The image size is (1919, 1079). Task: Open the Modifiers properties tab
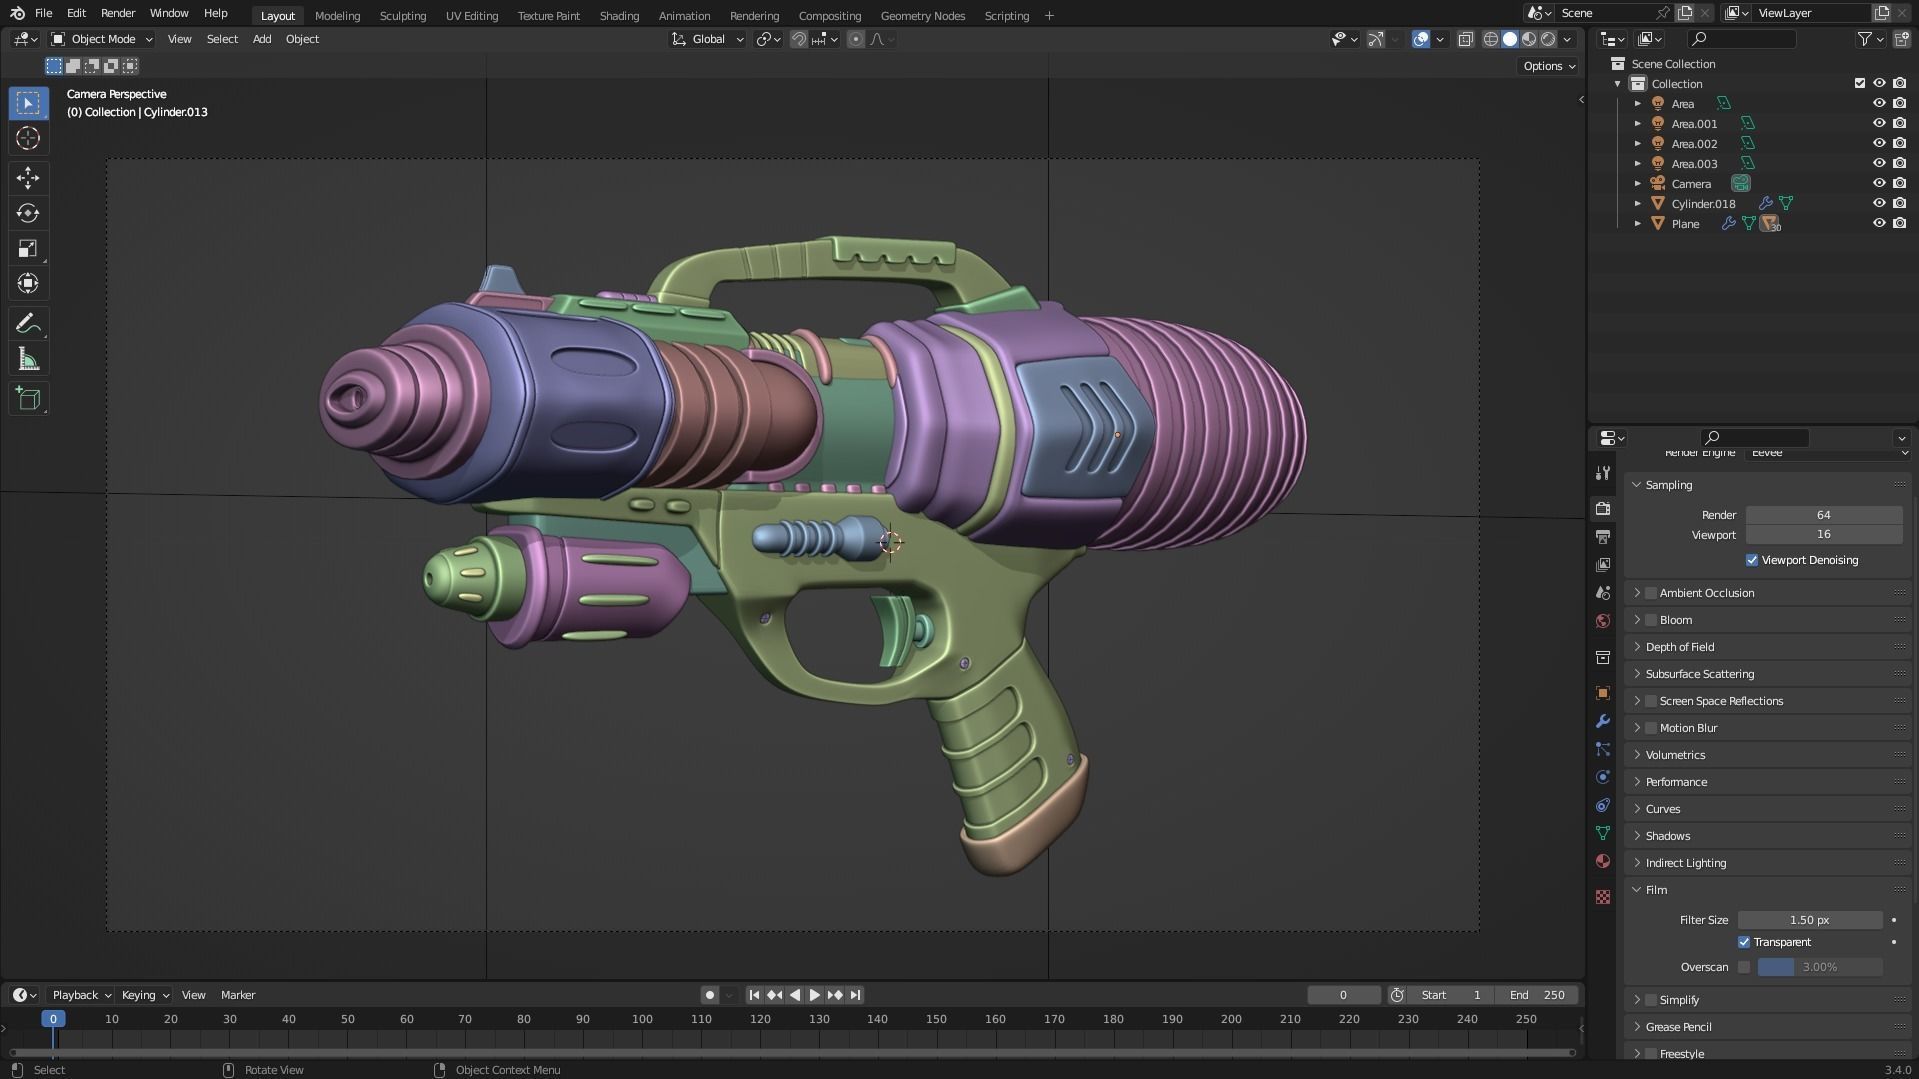(1603, 721)
